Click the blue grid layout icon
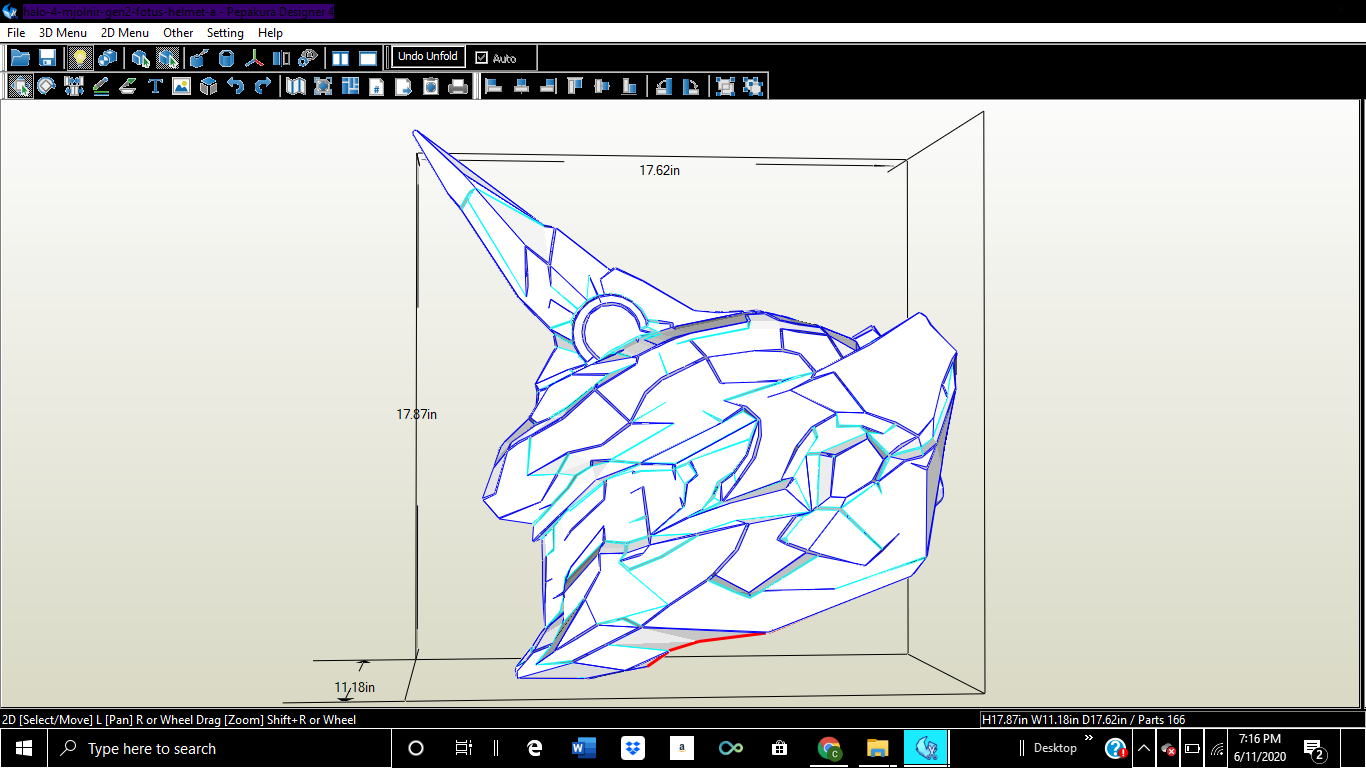This screenshot has height=768, width=1366. pos(350,86)
